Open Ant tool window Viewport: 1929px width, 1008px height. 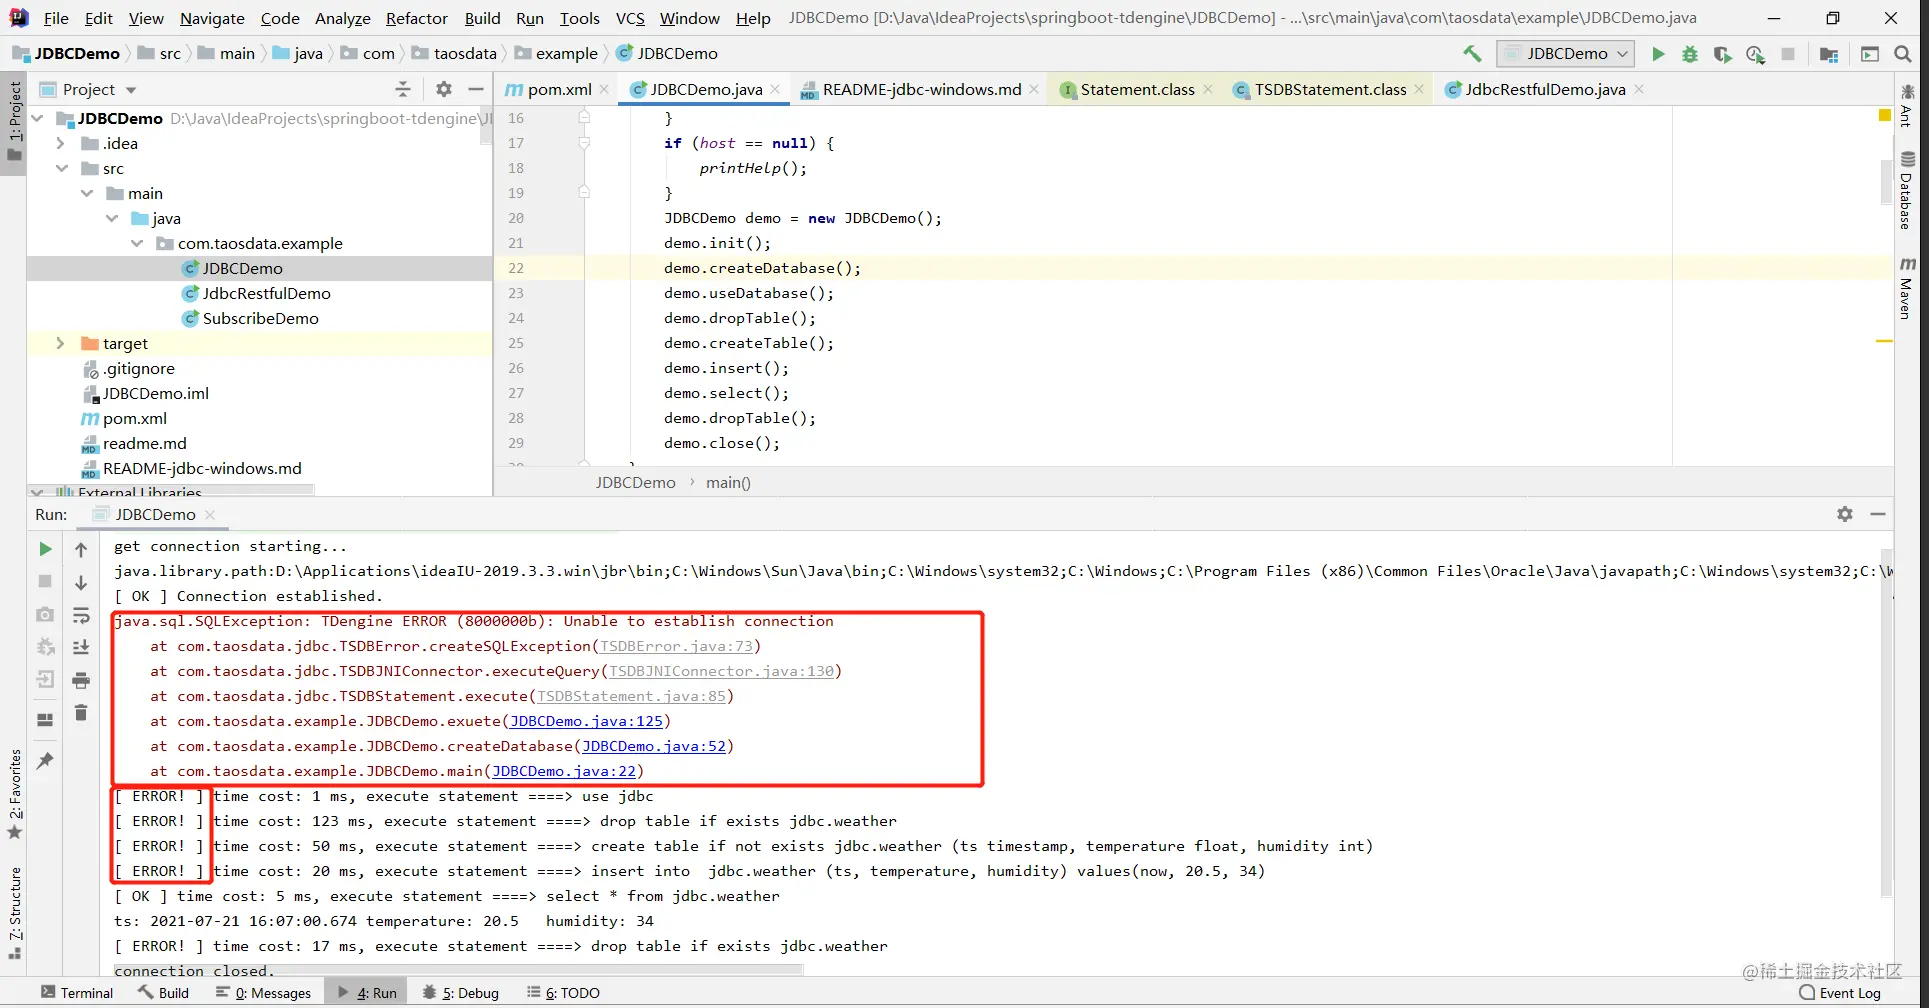[1907, 106]
